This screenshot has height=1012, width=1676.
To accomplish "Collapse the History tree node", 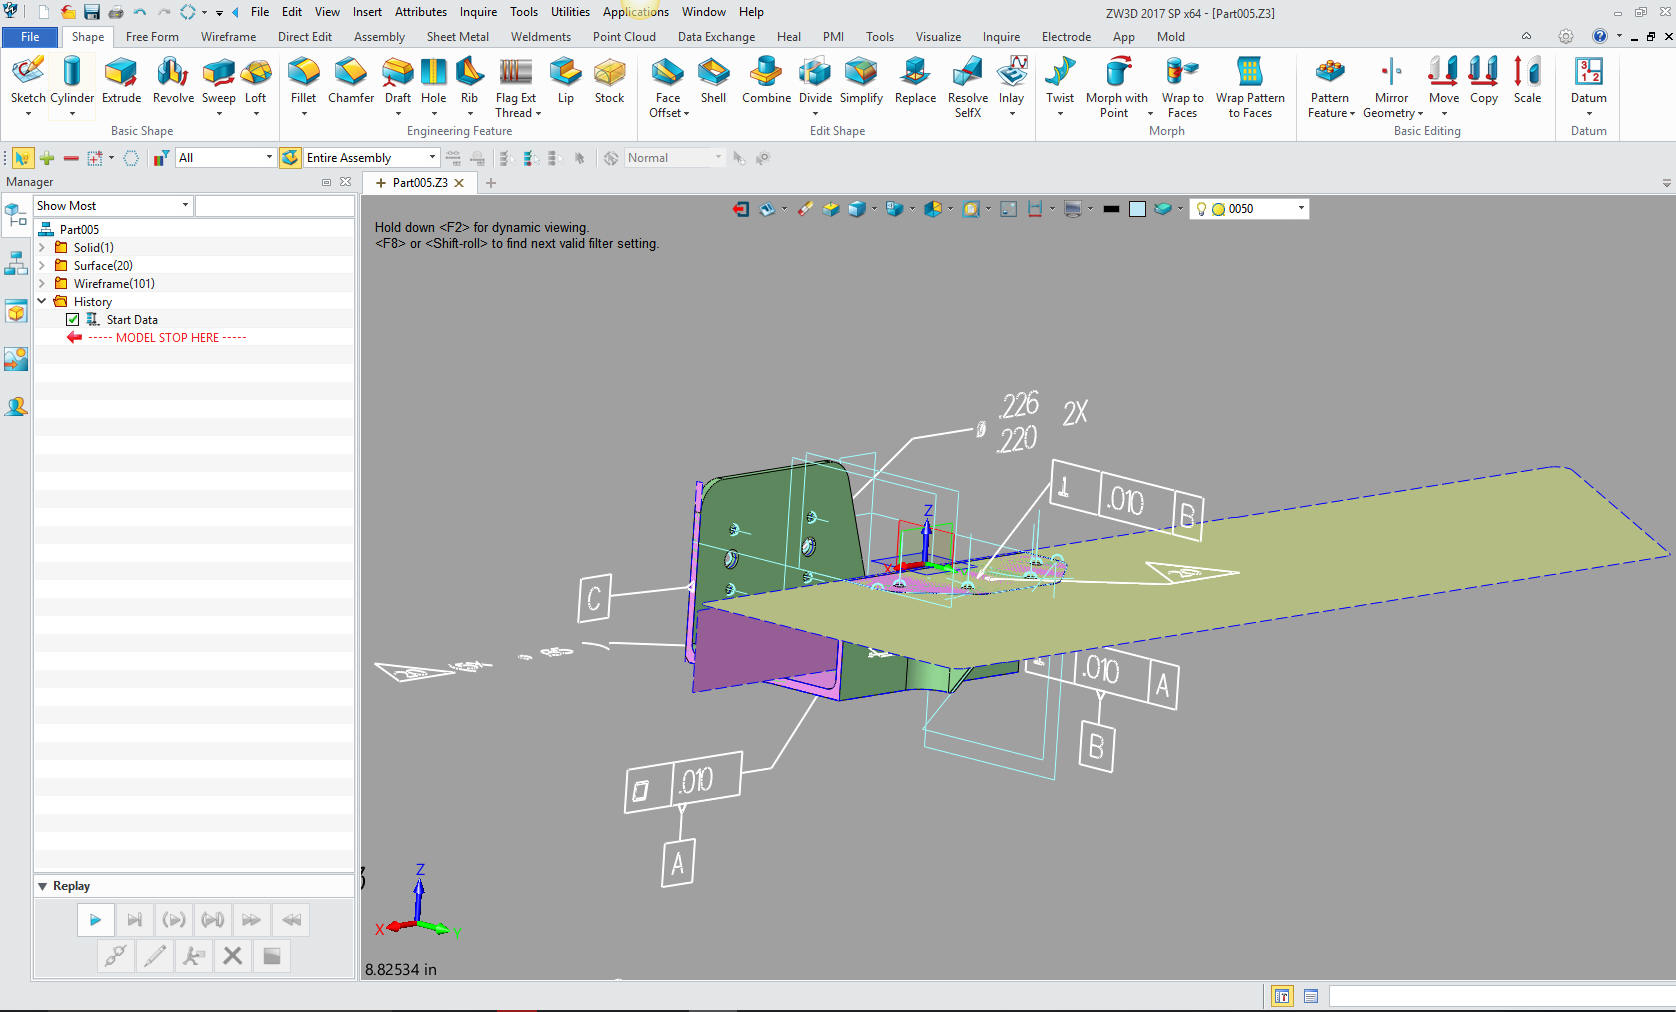I will tap(42, 301).
